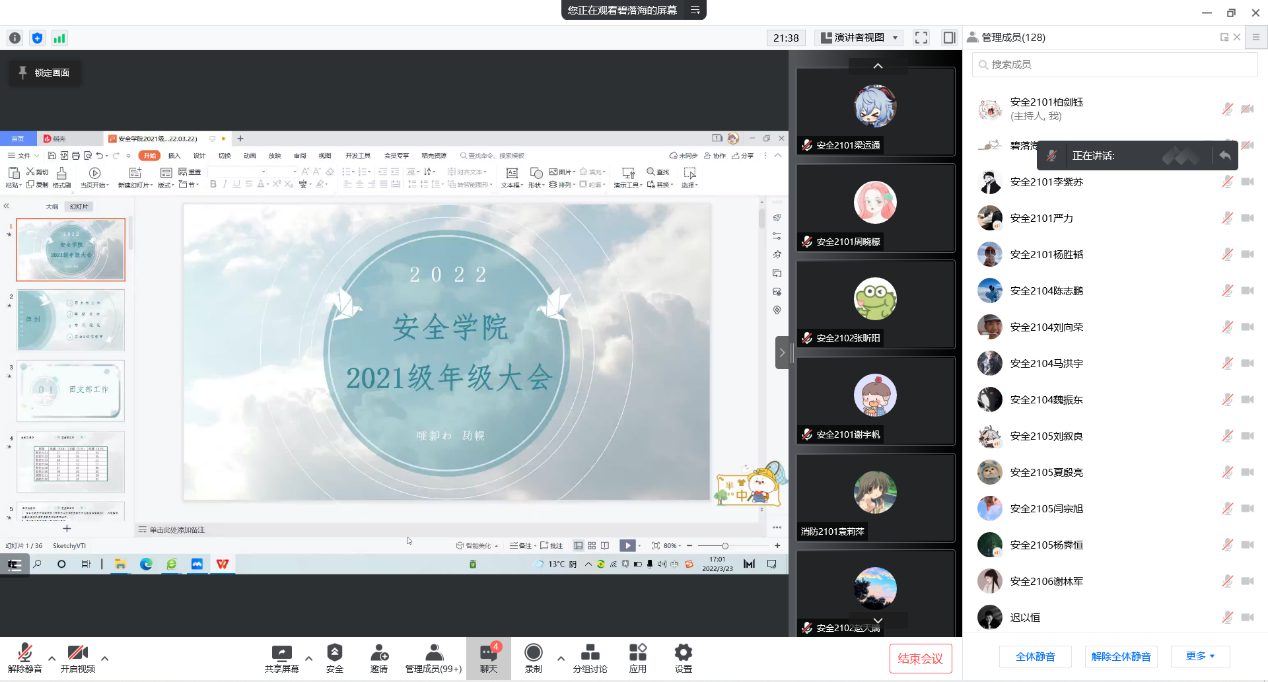Screen dimensions: 1268x682
Task: Open meeting 设置 settings gear
Action: pos(683,653)
